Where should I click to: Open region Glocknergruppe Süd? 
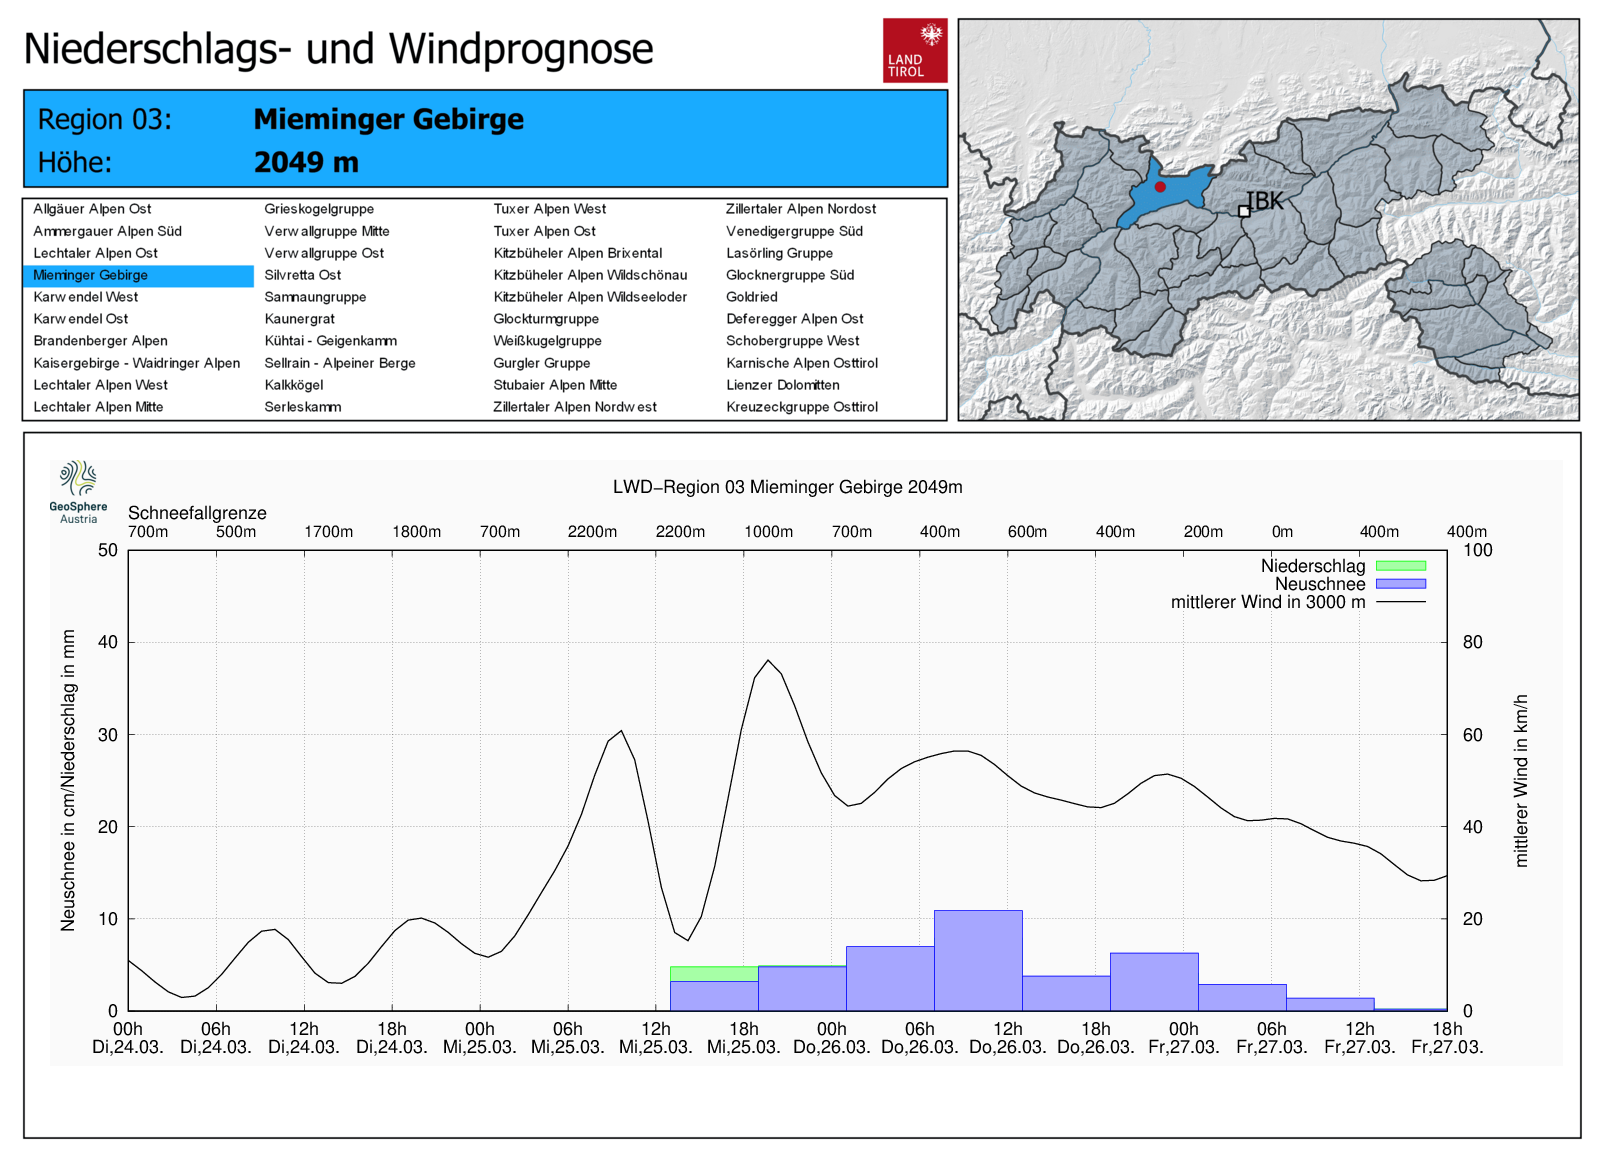point(790,275)
